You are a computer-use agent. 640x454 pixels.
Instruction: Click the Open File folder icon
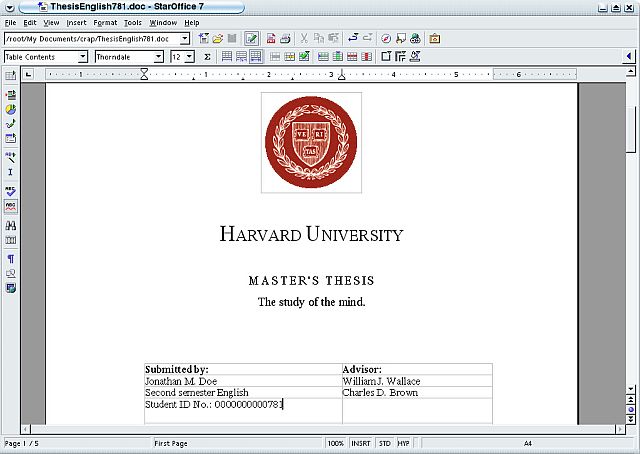[x=218, y=39]
